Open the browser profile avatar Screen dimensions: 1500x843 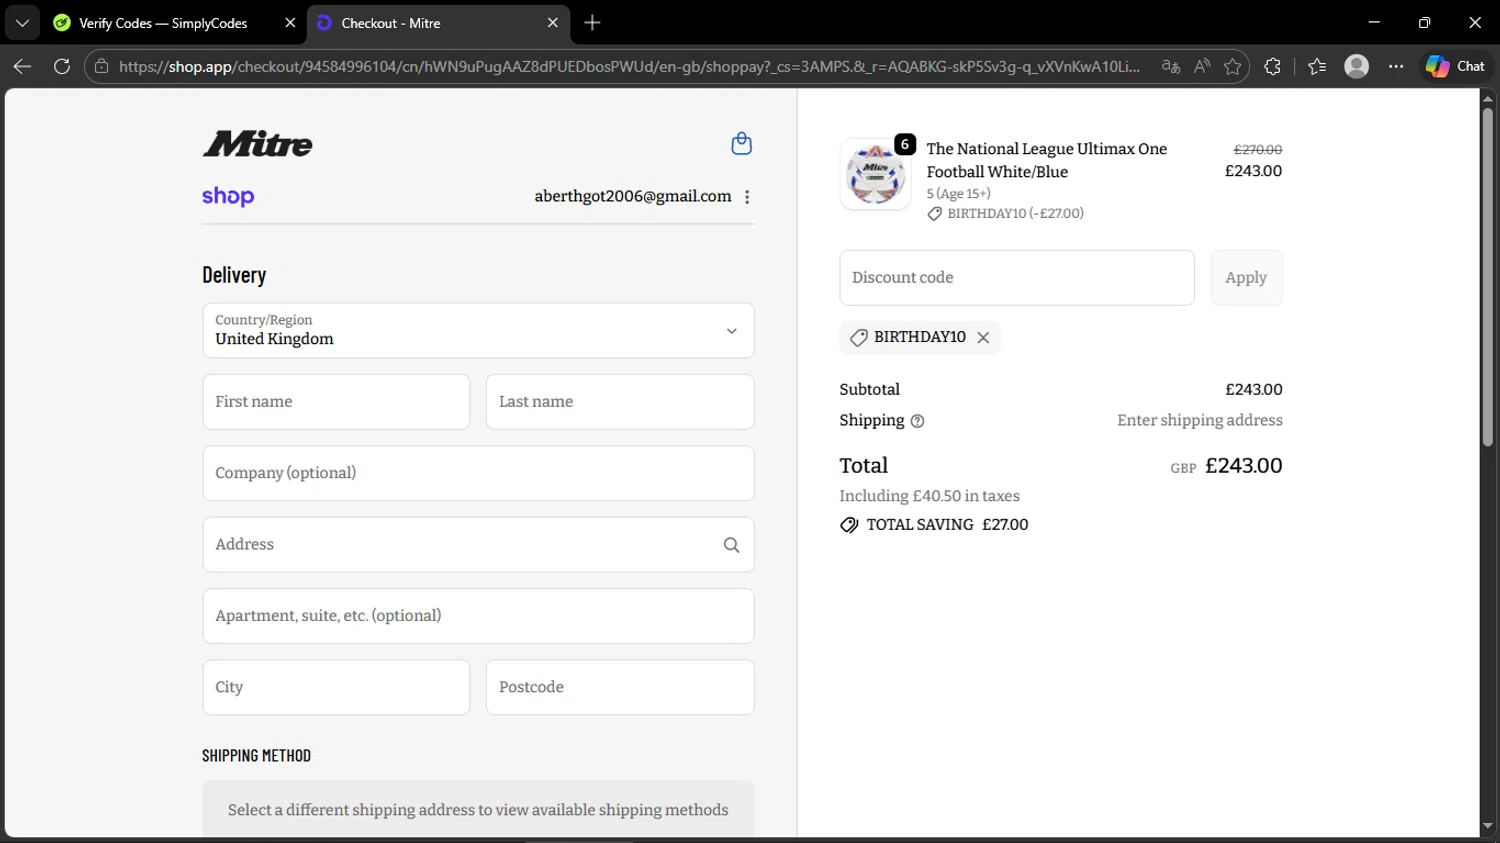[x=1356, y=66]
